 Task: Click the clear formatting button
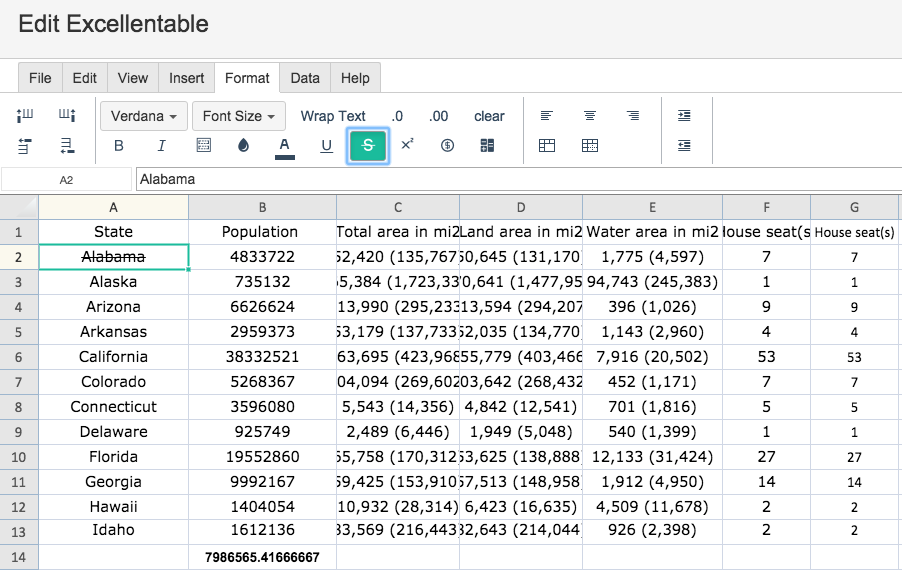click(489, 116)
